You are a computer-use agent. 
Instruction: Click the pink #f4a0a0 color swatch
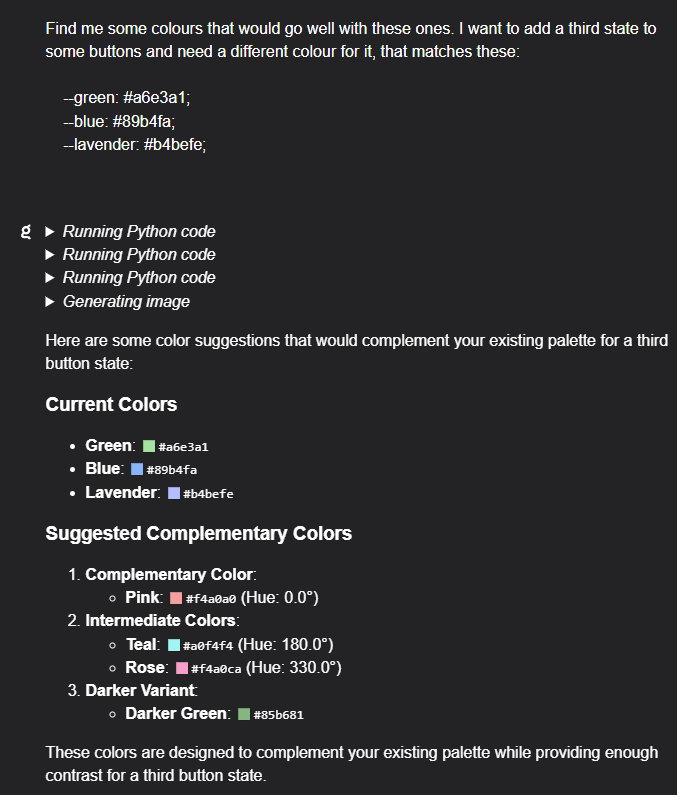coord(176,598)
